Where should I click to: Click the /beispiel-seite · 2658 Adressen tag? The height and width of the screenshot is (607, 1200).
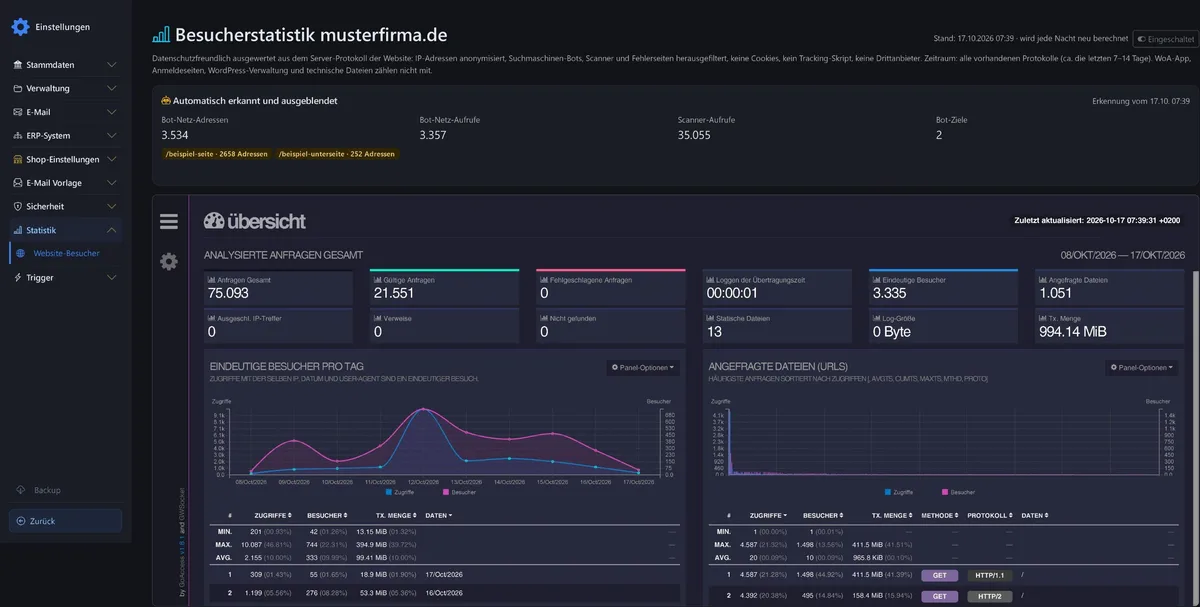pos(217,154)
